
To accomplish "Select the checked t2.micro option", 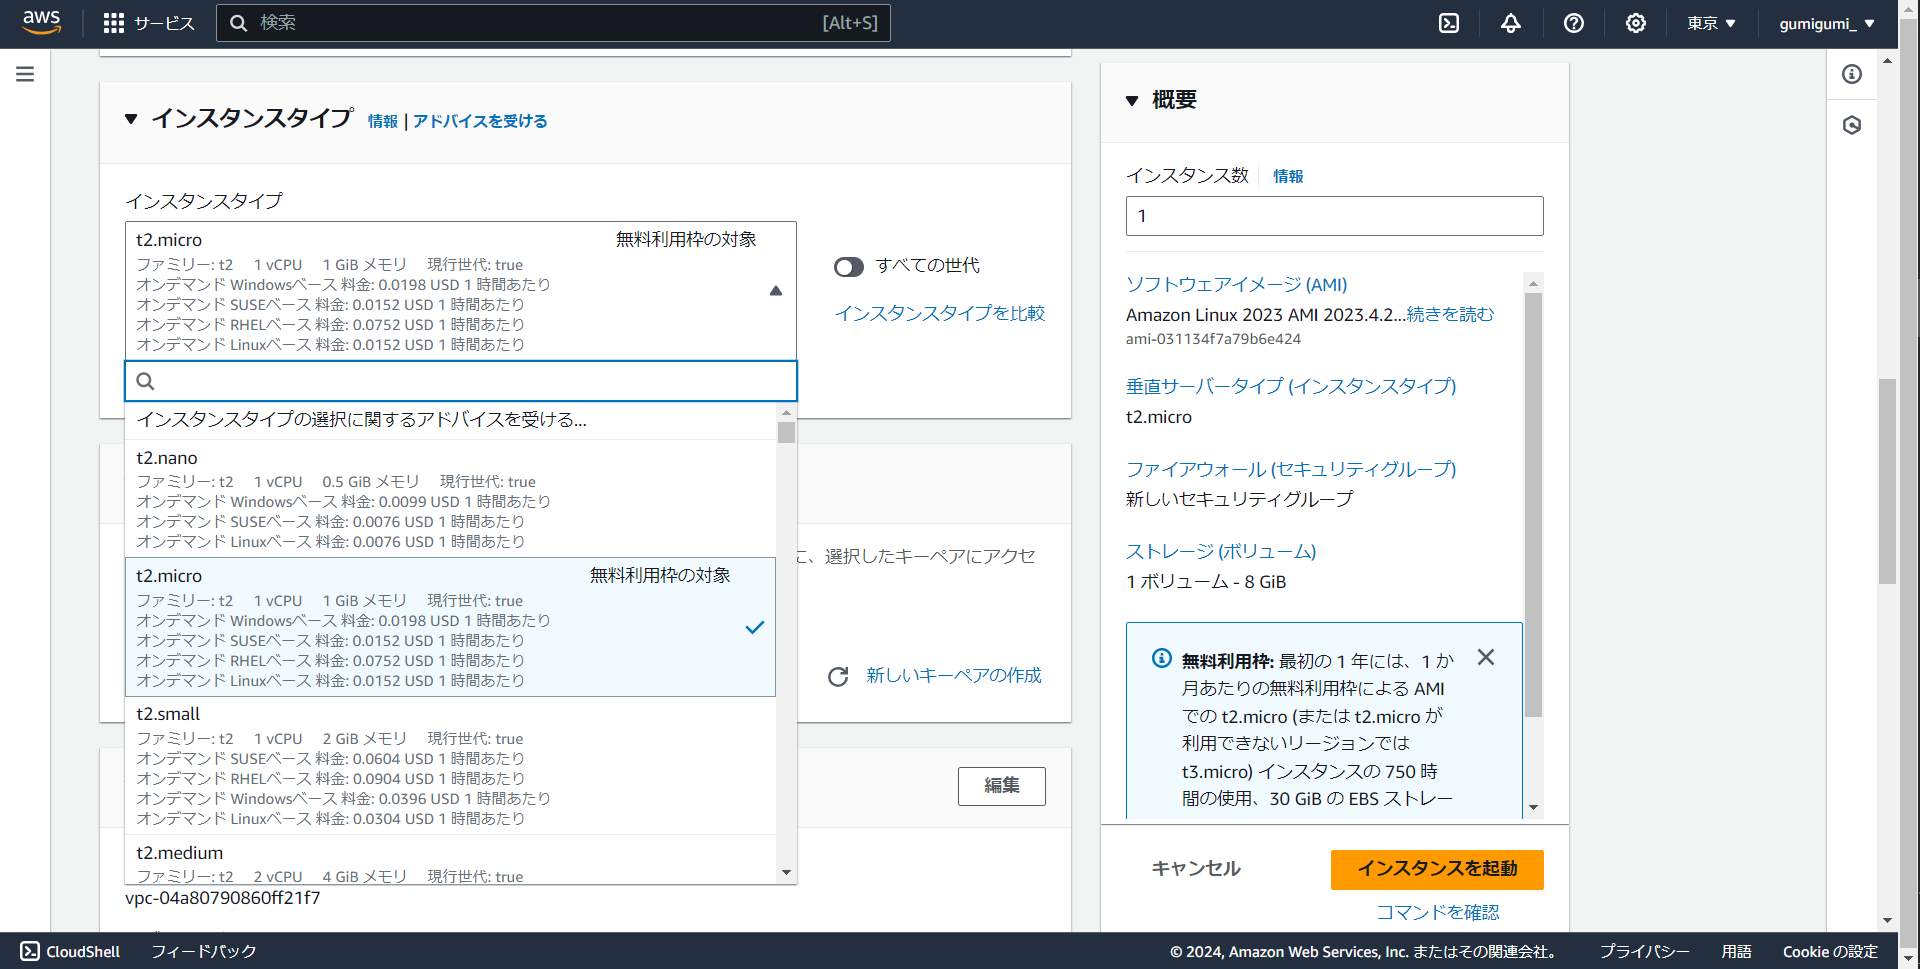I will (450, 627).
